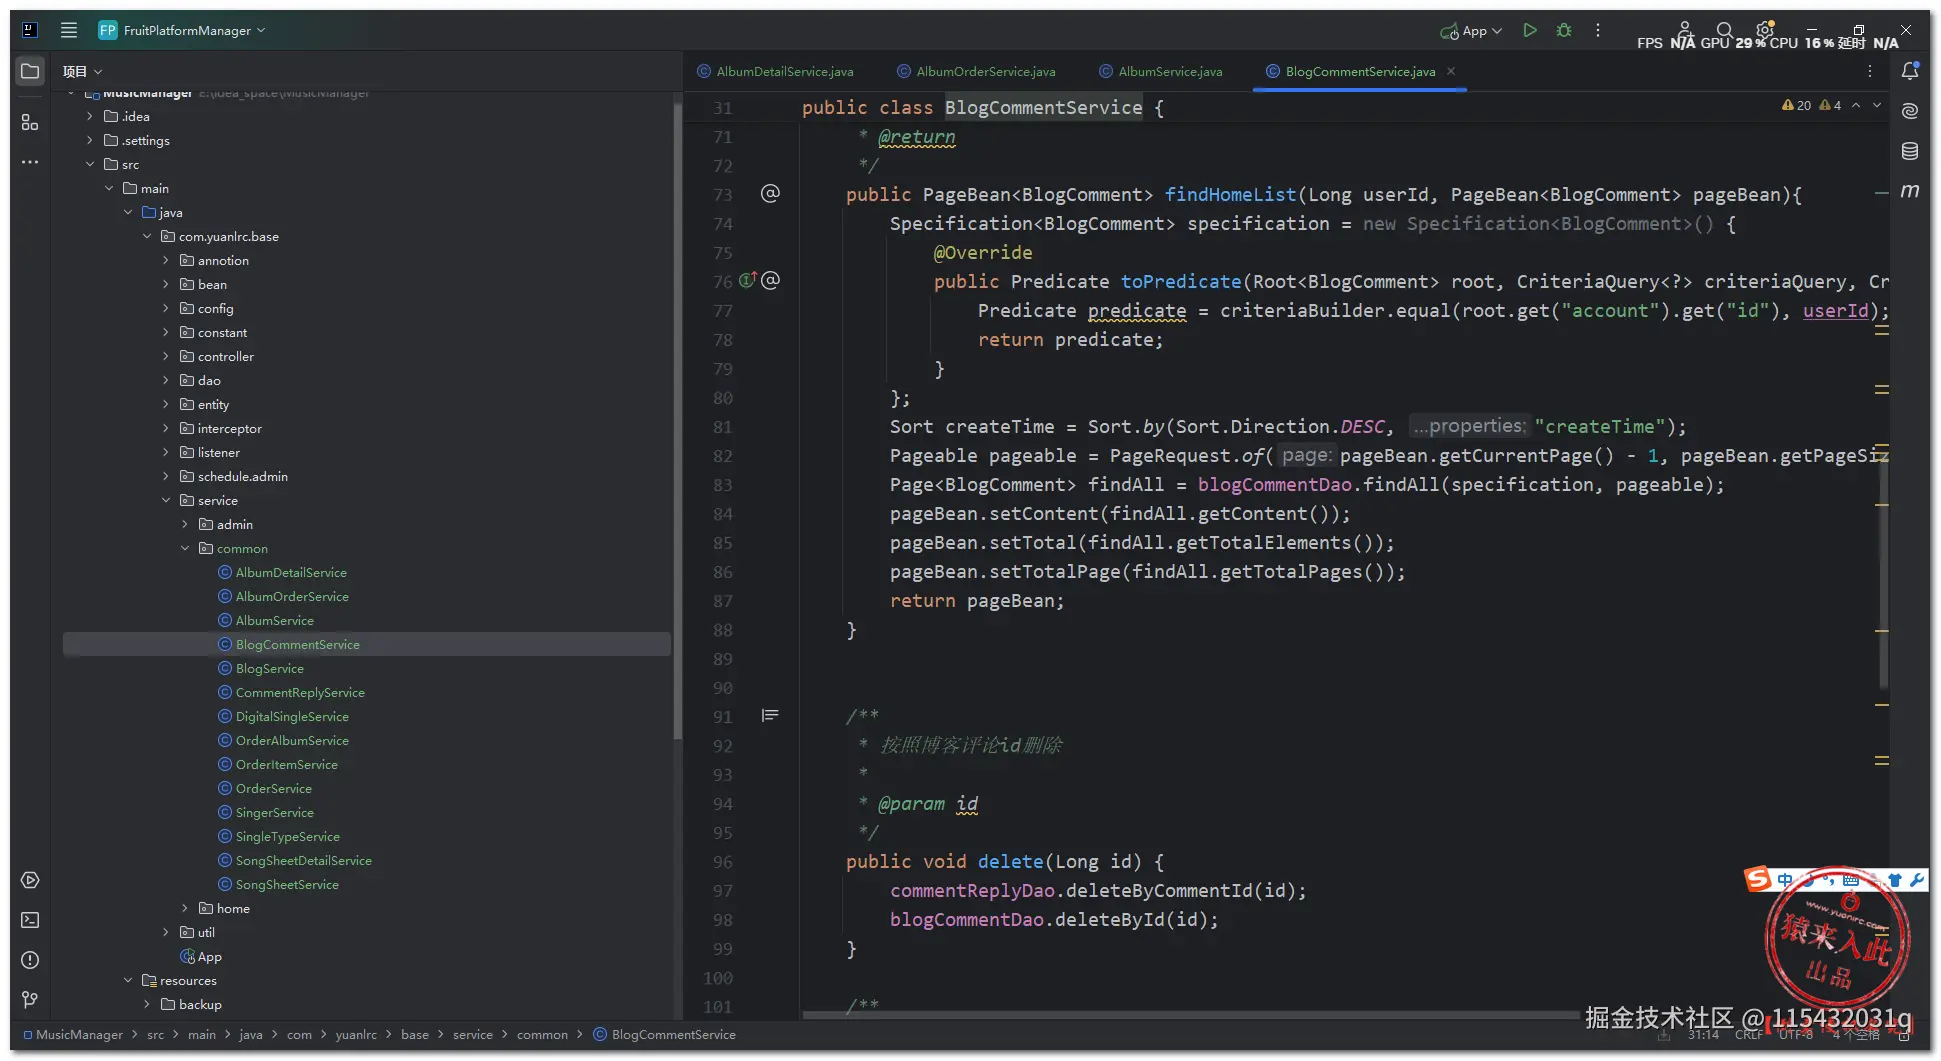1941x1061 pixels.
Task: Open IDE settings gear
Action: (x=1765, y=30)
